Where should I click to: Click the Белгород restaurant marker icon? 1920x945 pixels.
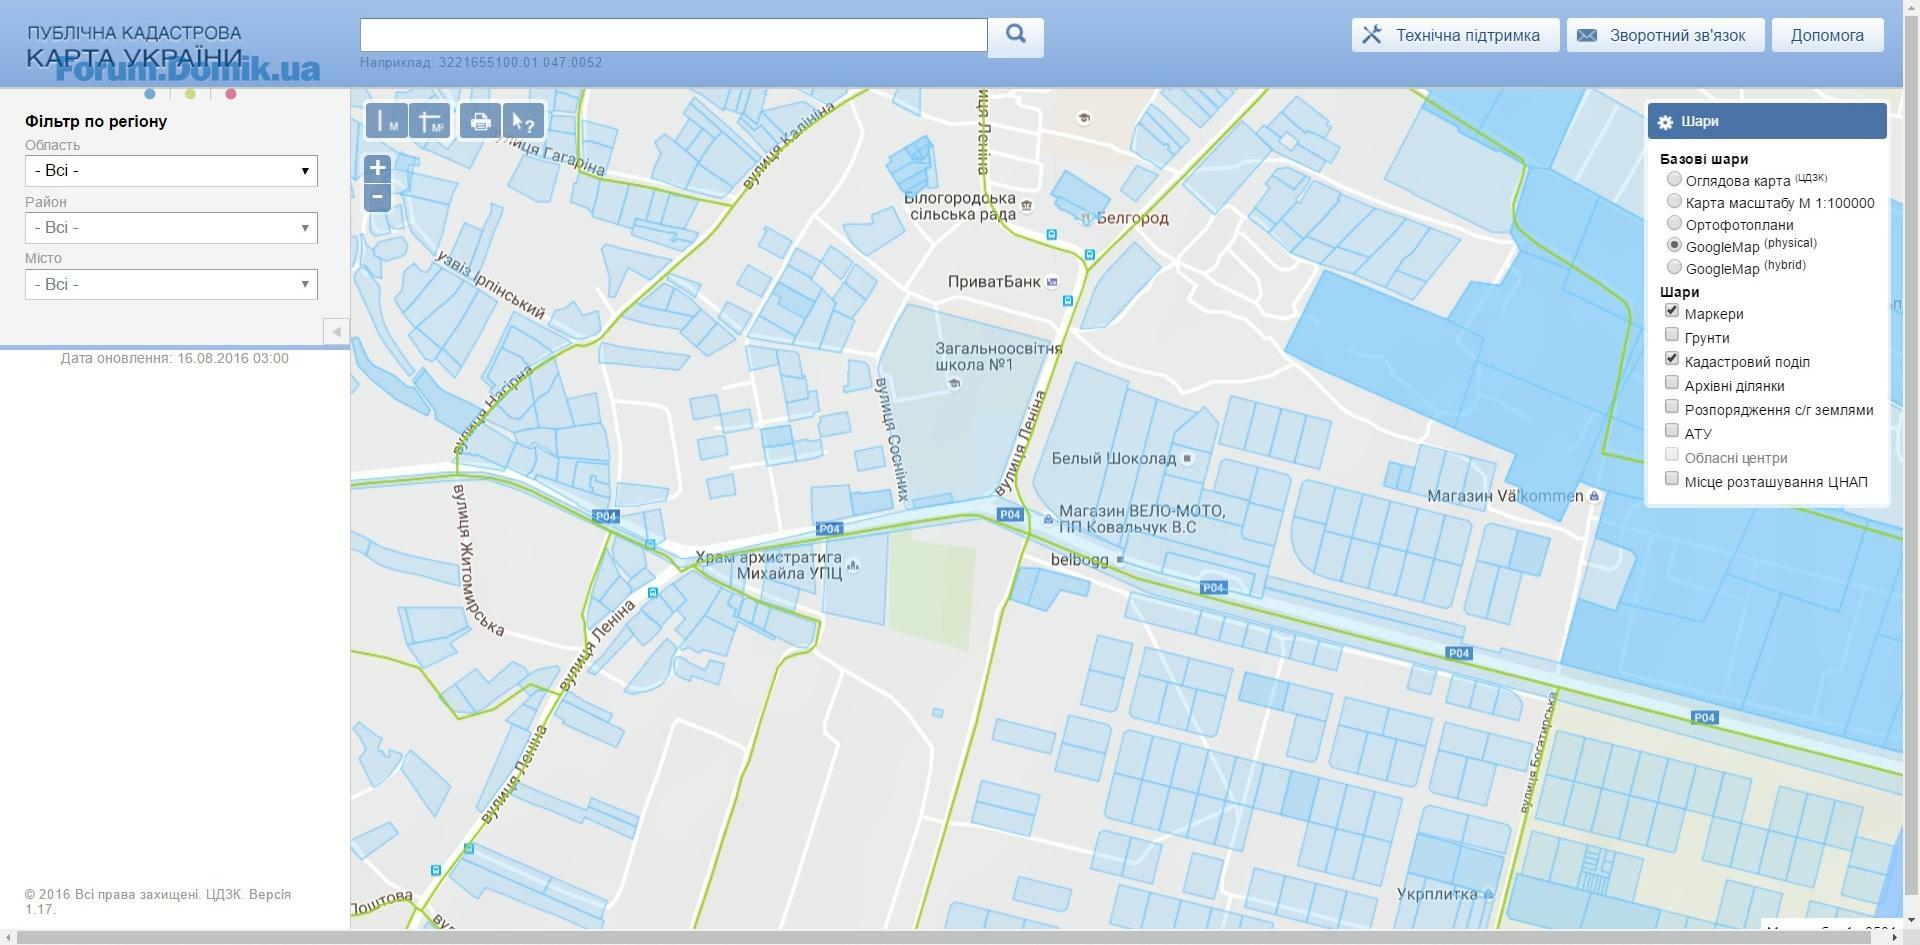pos(1087,217)
